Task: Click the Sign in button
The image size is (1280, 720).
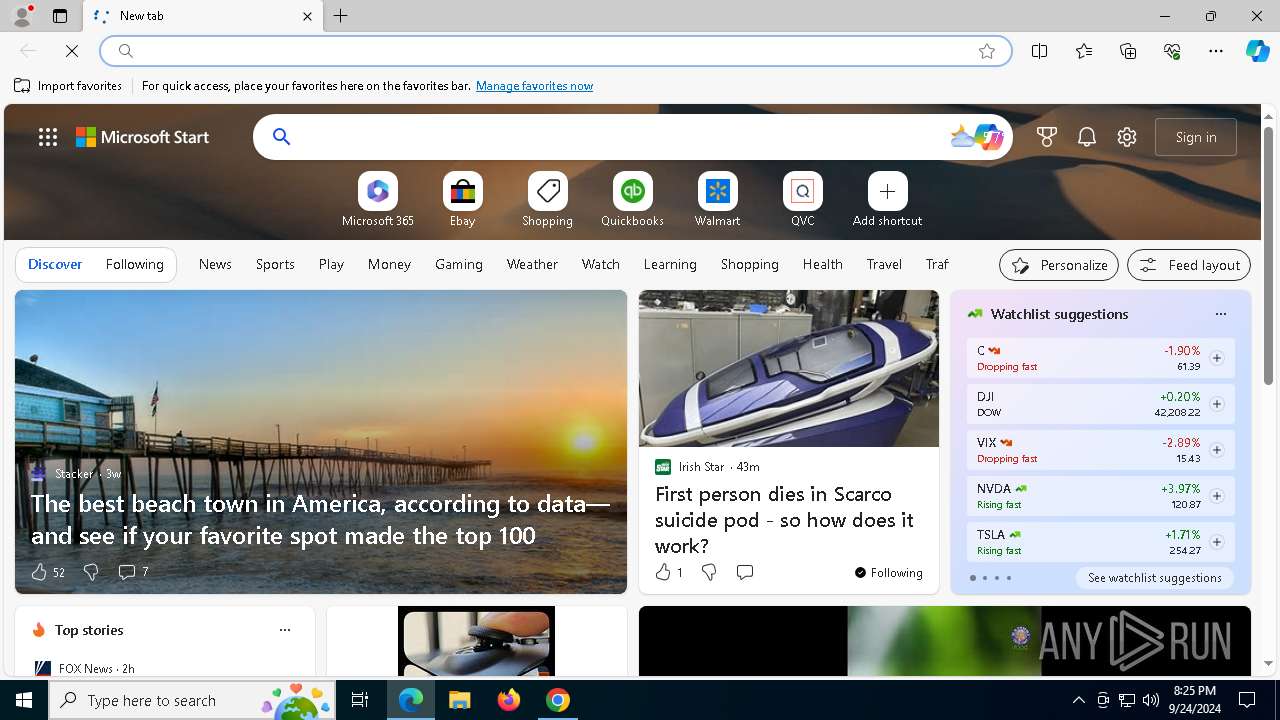Action: (x=1196, y=137)
